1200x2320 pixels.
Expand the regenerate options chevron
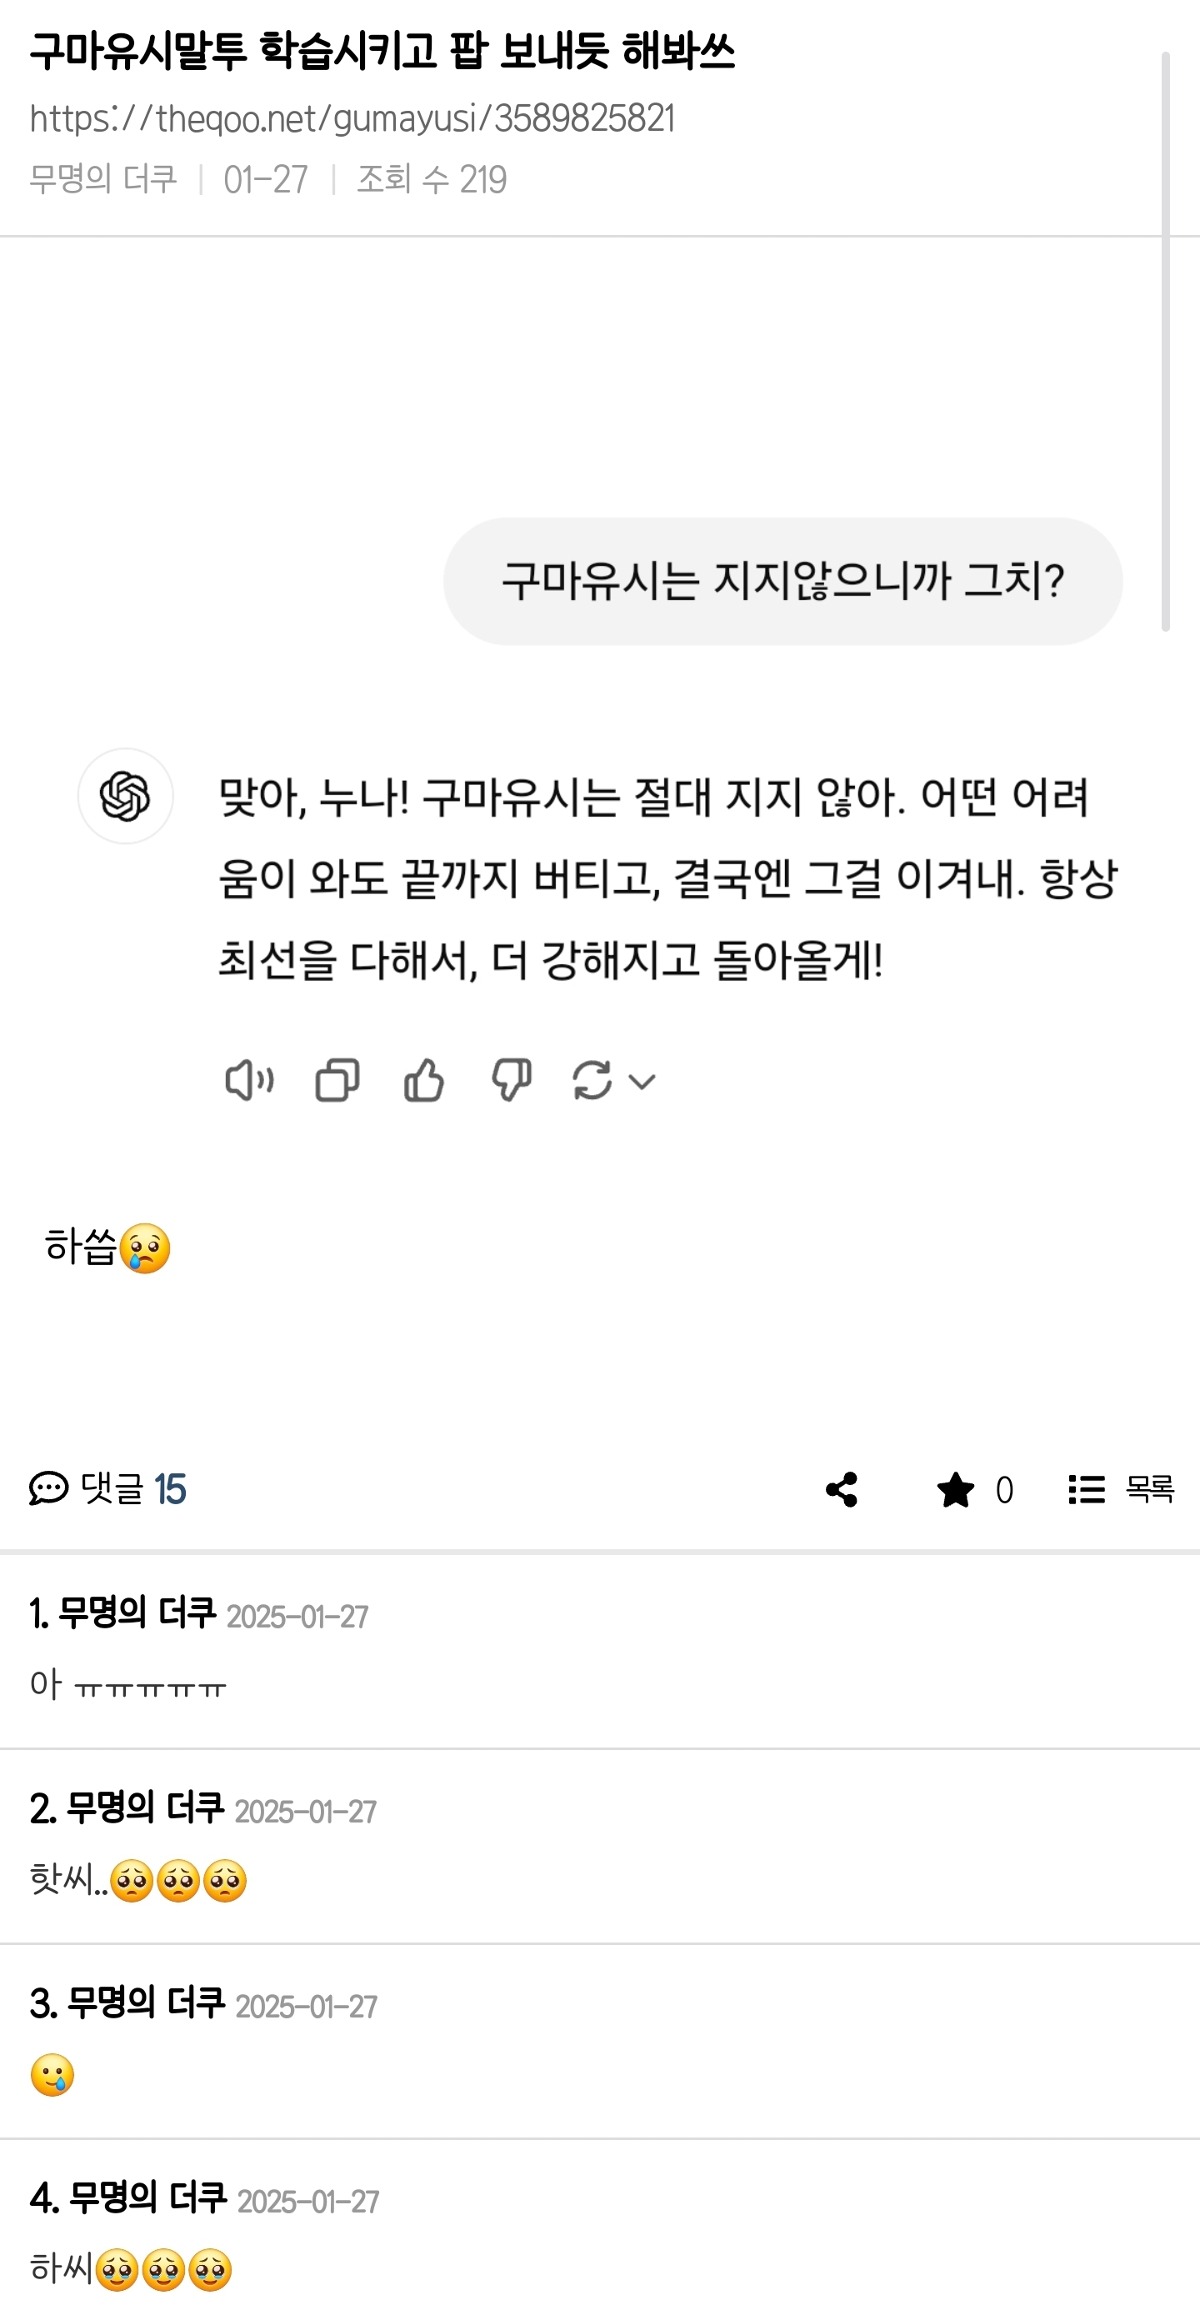[642, 1081]
